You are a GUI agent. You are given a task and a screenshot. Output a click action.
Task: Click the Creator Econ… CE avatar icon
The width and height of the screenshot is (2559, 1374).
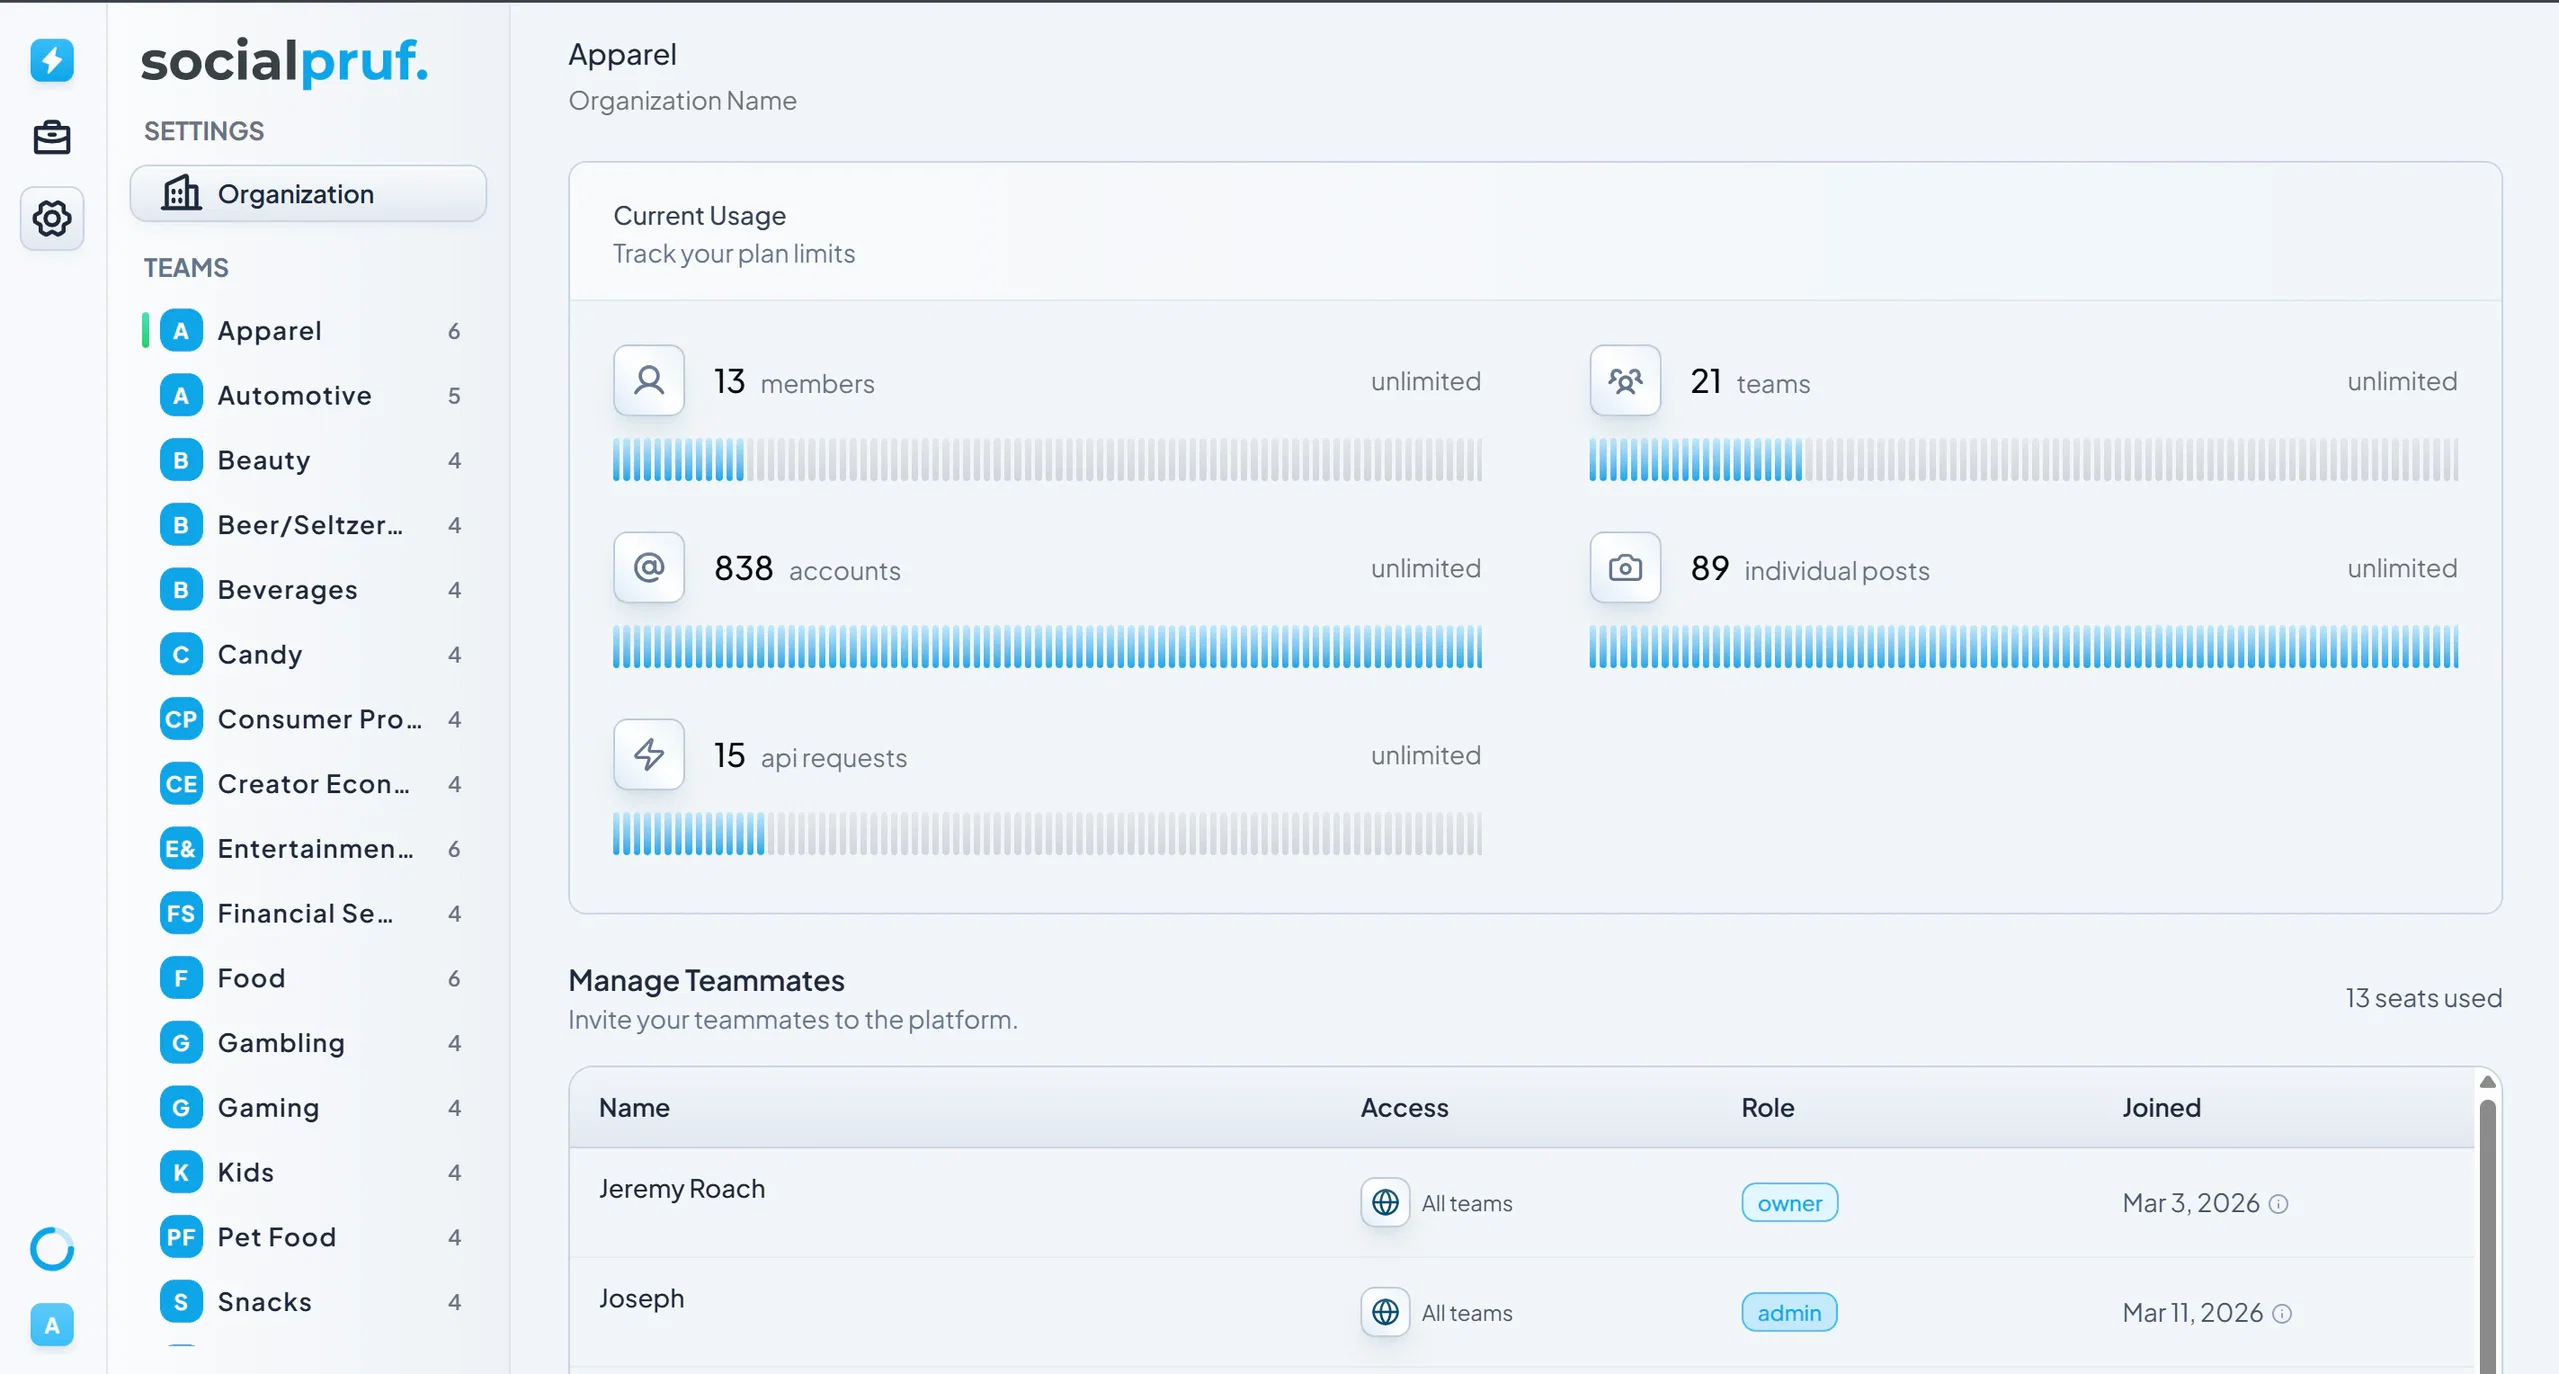point(181,784)
